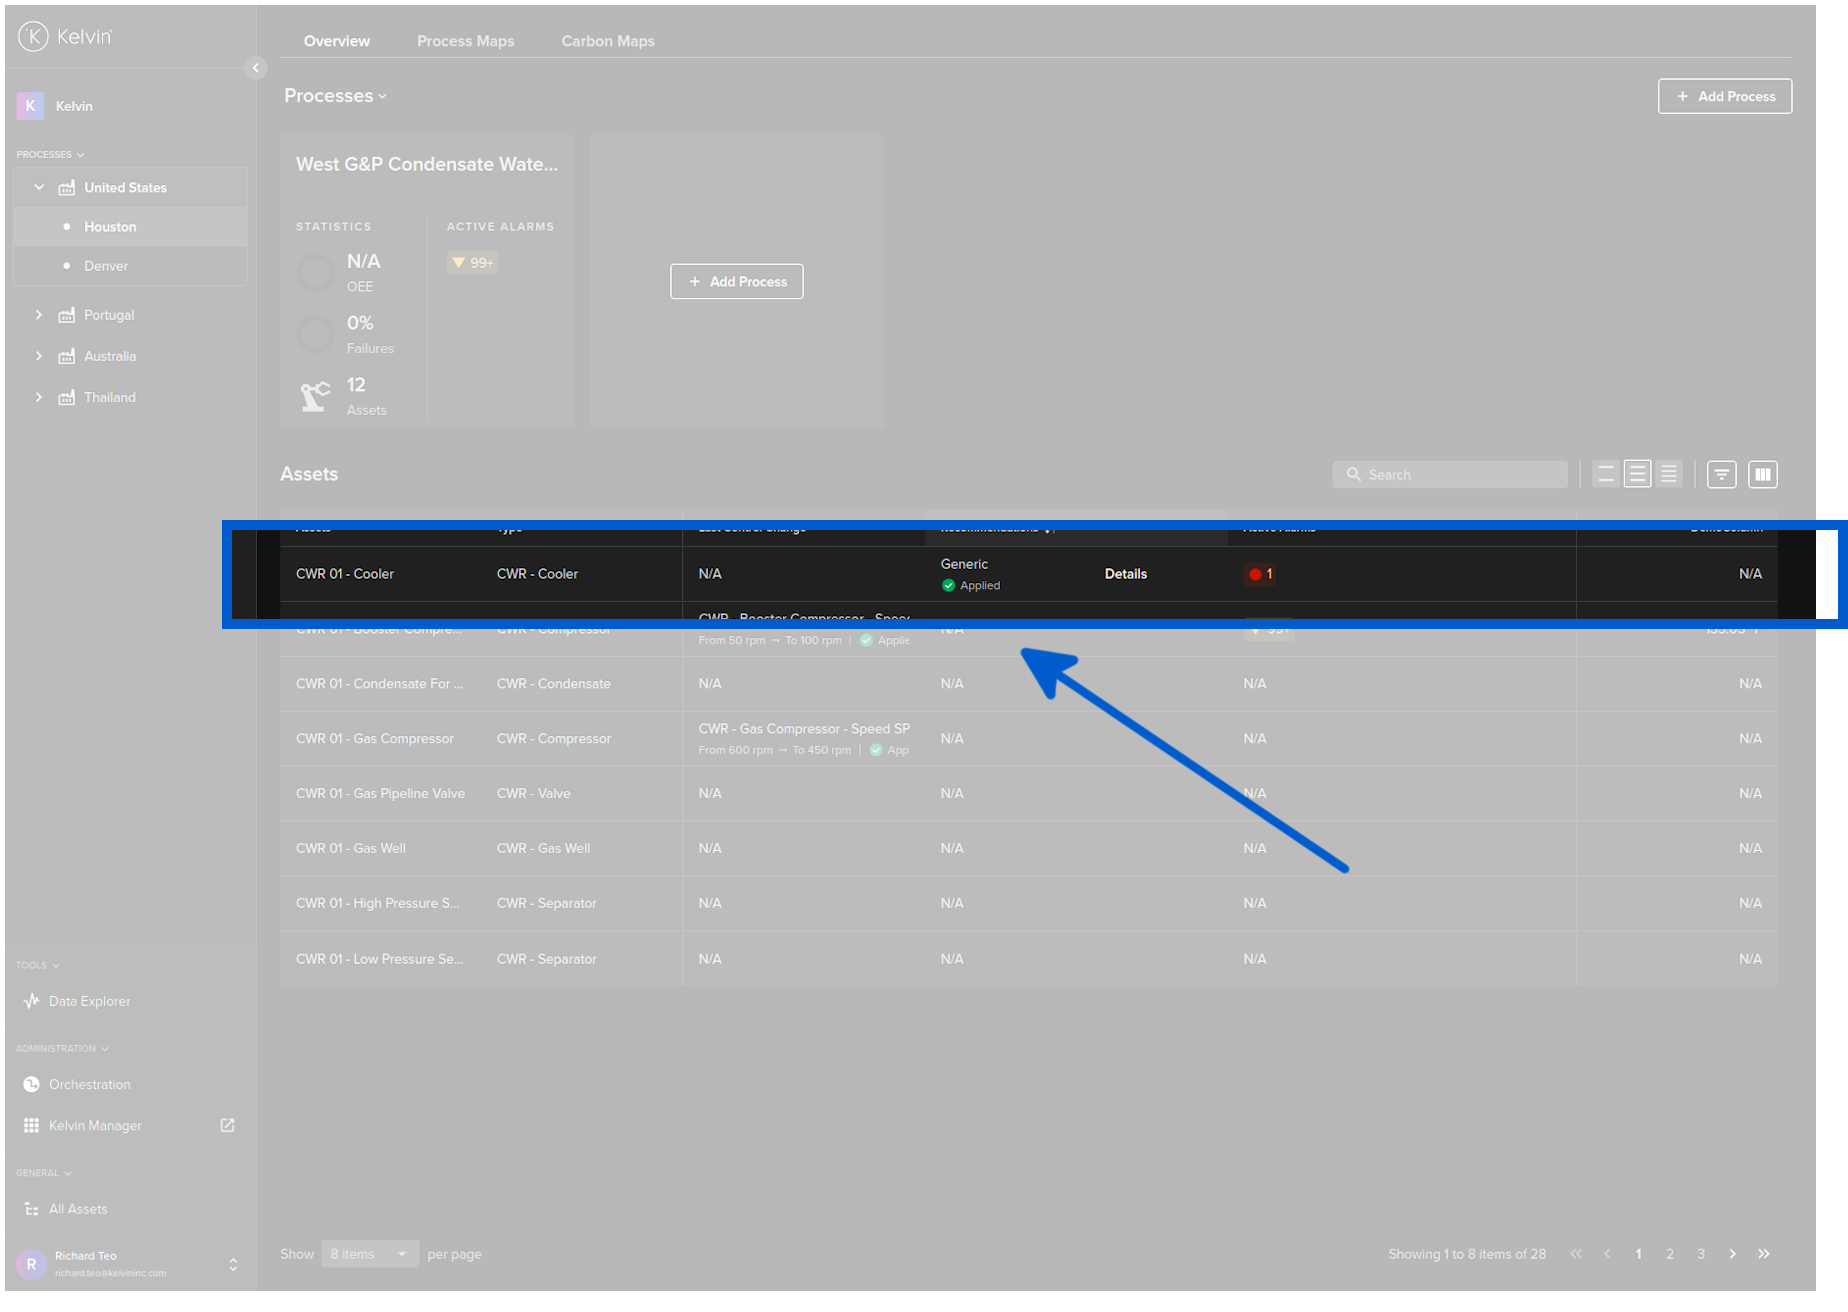Switch to the Process Maps tab
The height and width of the screenshot is (1312, 1848).
(x=465, y=41)
